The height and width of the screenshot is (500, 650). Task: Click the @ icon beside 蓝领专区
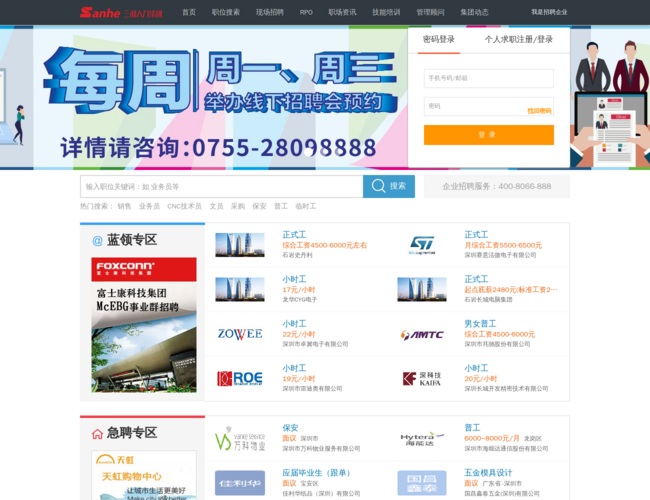(x=97, y=240)
